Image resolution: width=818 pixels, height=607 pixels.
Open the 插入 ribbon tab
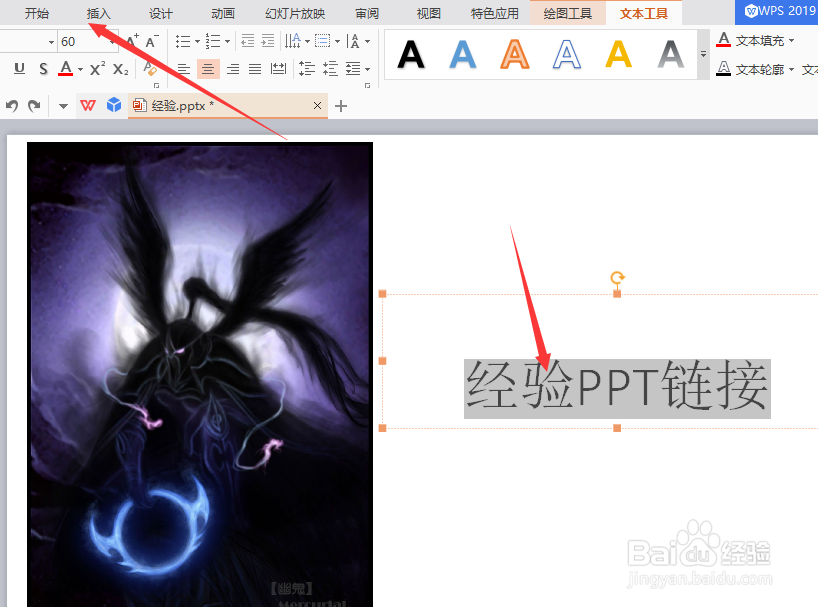coord(99,13)
